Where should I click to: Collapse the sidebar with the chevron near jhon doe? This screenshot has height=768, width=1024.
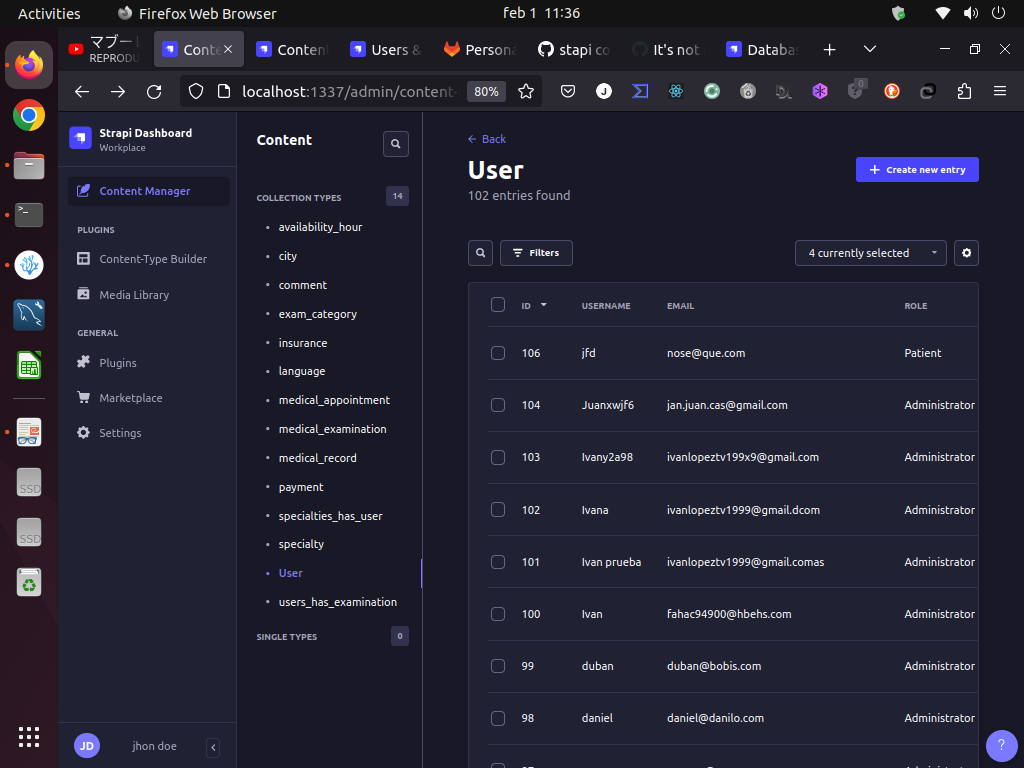click(212, 746)
